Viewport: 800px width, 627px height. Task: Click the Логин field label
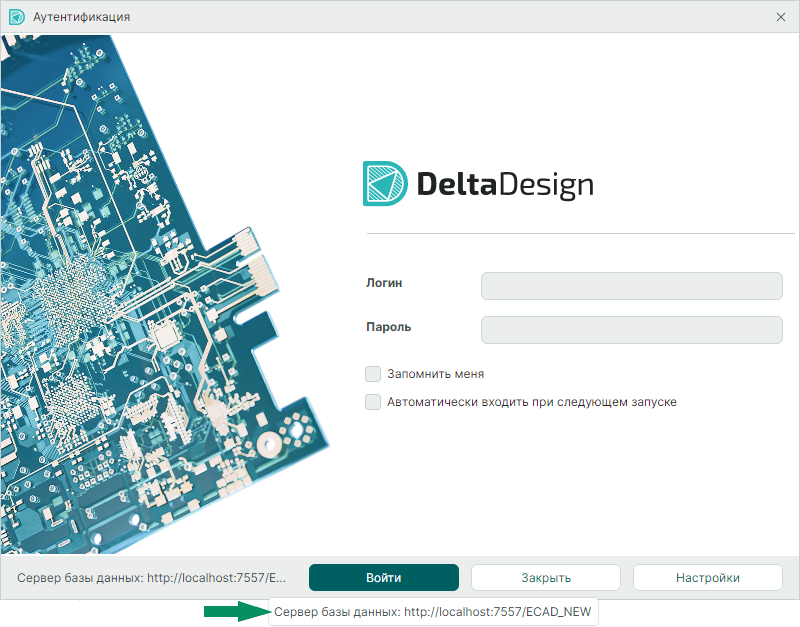point(385,283)
